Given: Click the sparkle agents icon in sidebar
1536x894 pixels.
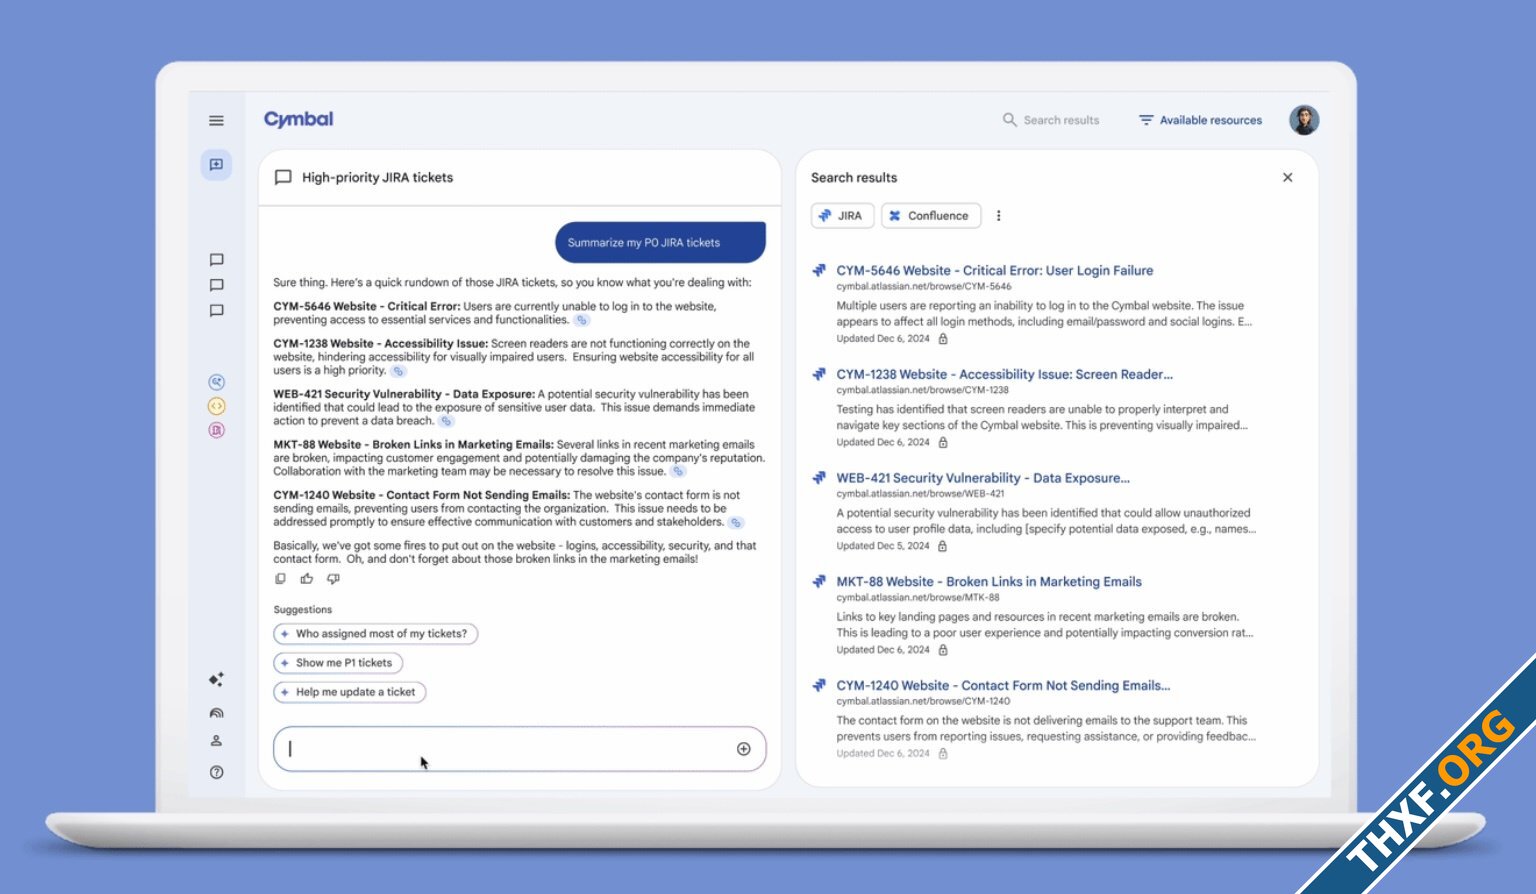Looking at the screenshot, I should point(216,679).
